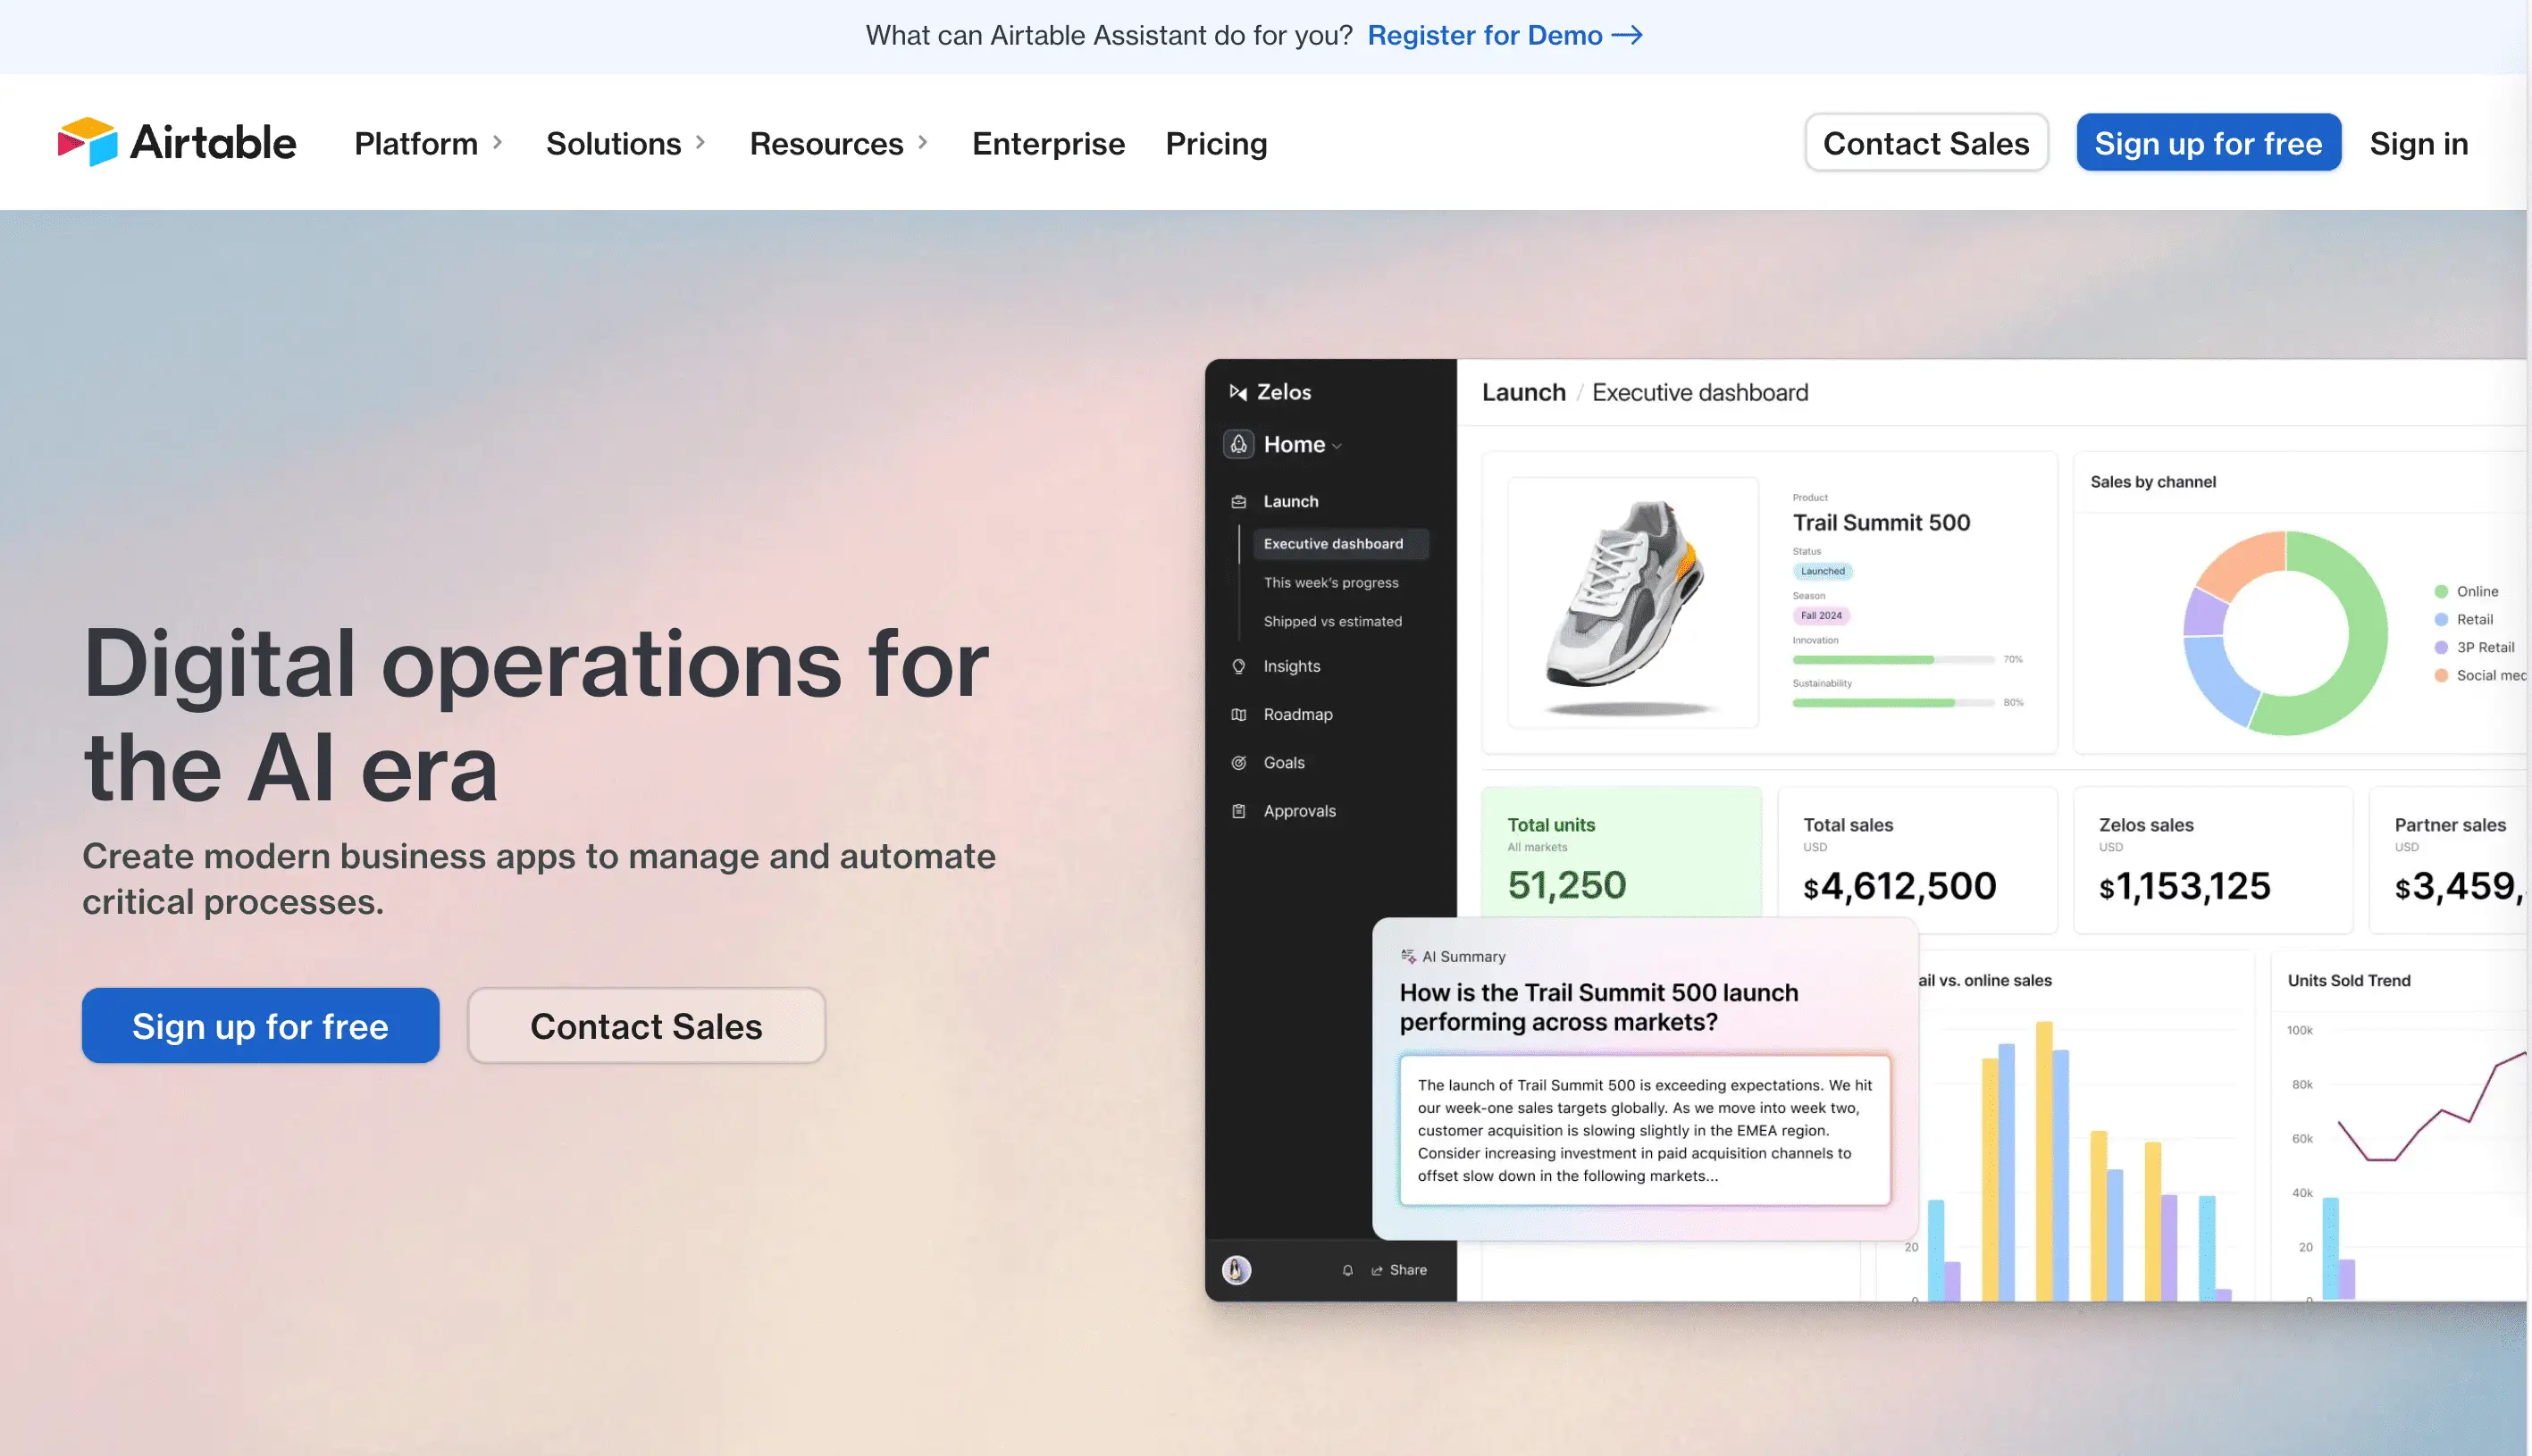This screenshot has height=1456, width=2532.
Task: Click the Insights lightbulb icon
Action: coord(1239,666)
